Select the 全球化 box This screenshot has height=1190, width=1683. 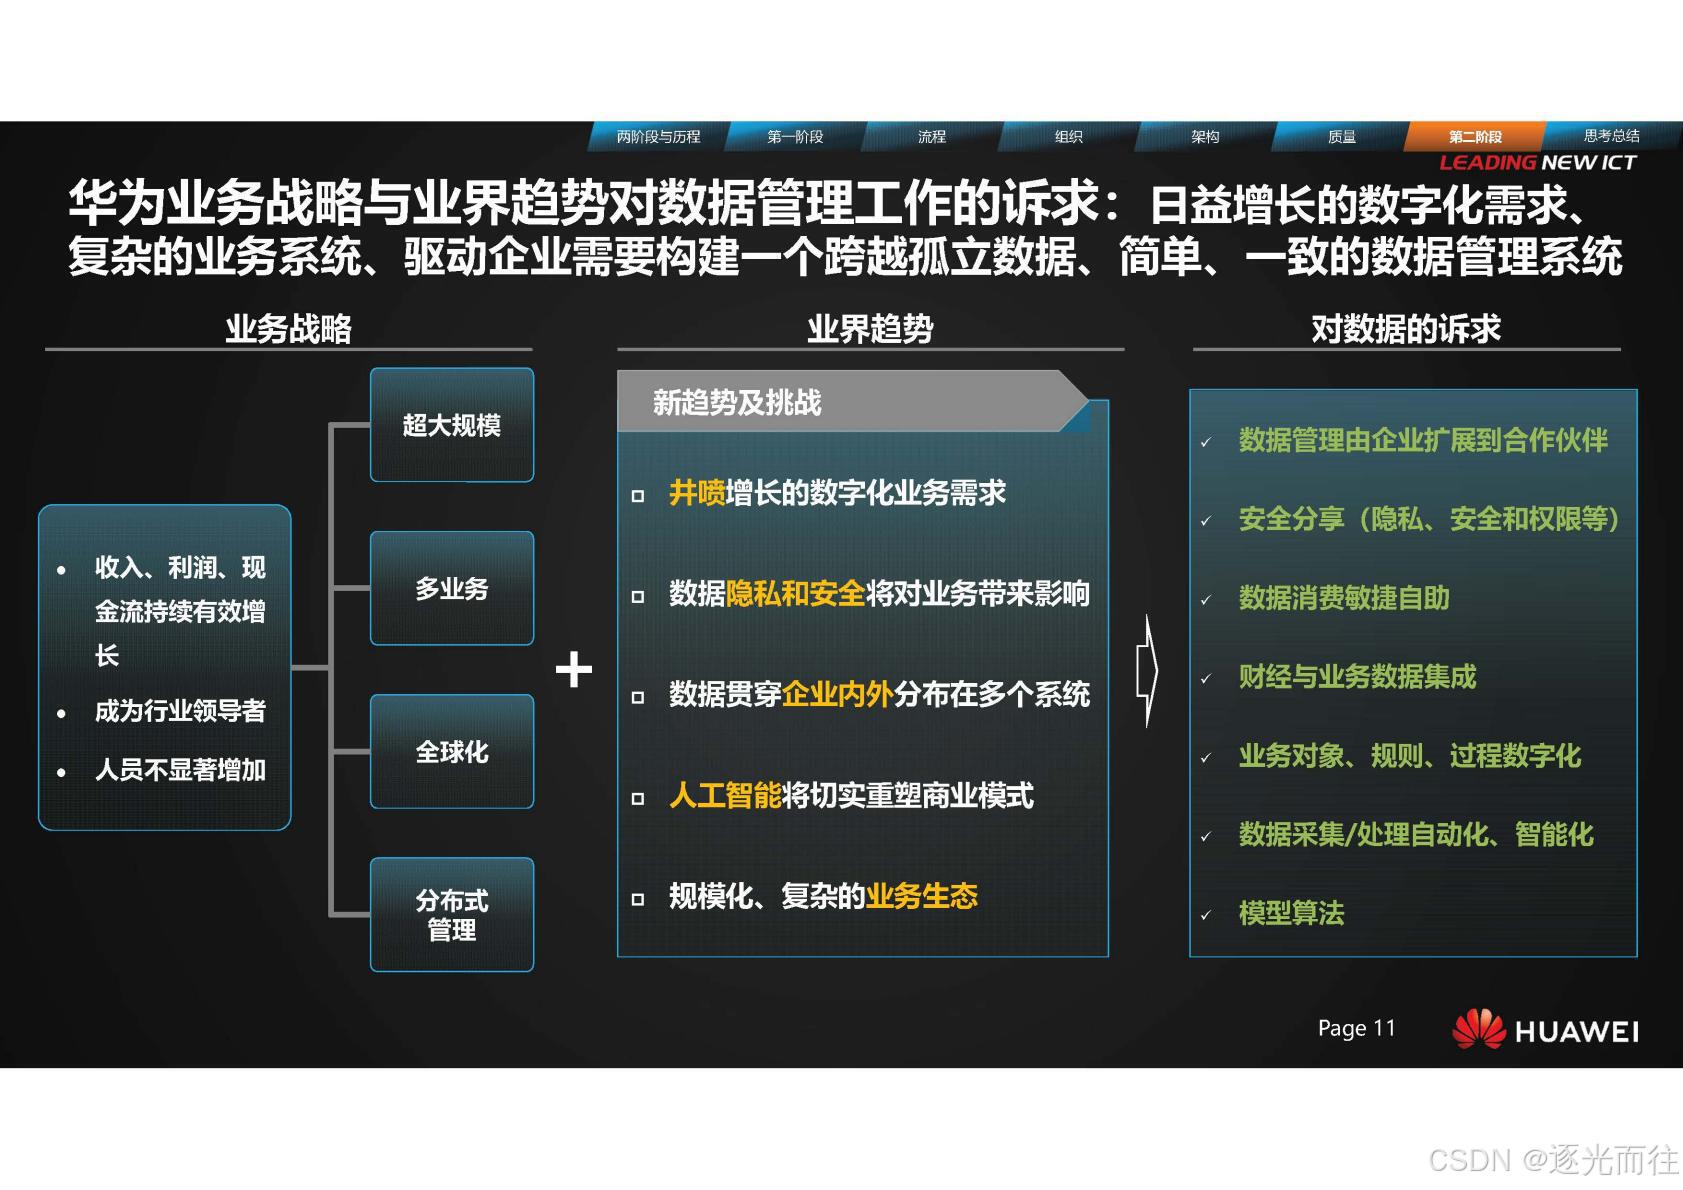pyautogui.click(x=452, y=751)
